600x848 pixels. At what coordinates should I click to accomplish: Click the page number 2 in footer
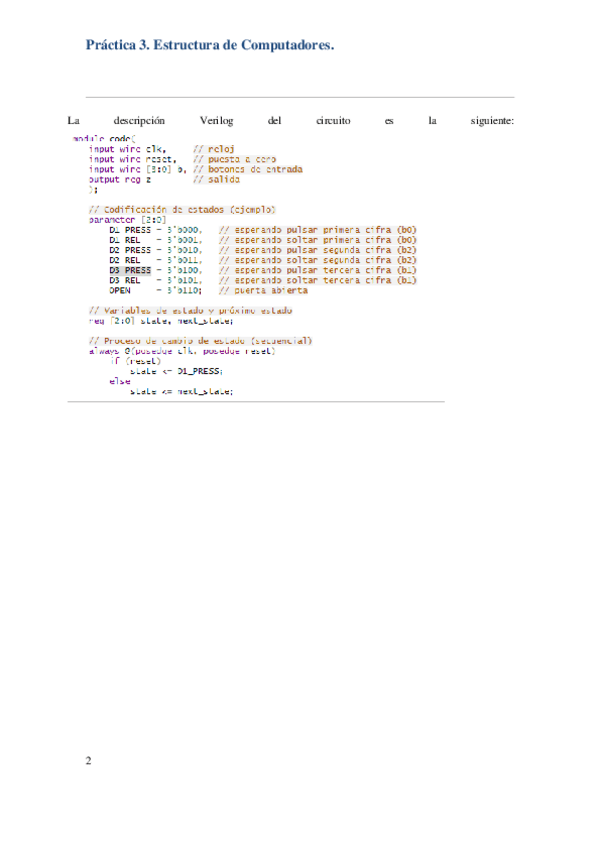click(x=89, y=761)
